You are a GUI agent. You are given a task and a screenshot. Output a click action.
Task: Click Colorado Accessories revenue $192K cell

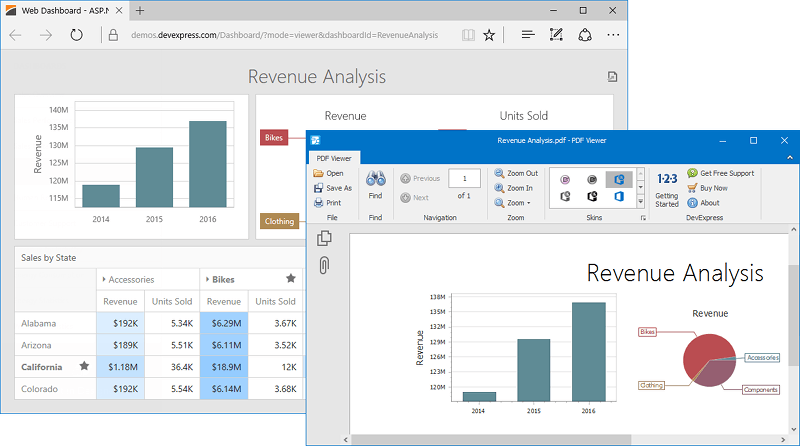point(120,389)
